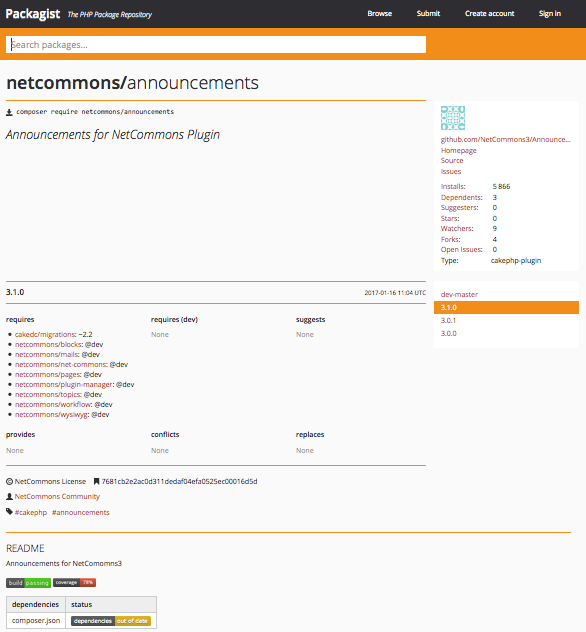Image resolution: width=586 pixels, height=632 pixels.
Task: Open the coverage 78% badge
Action: pyautogui.click(x=75, y=582)
